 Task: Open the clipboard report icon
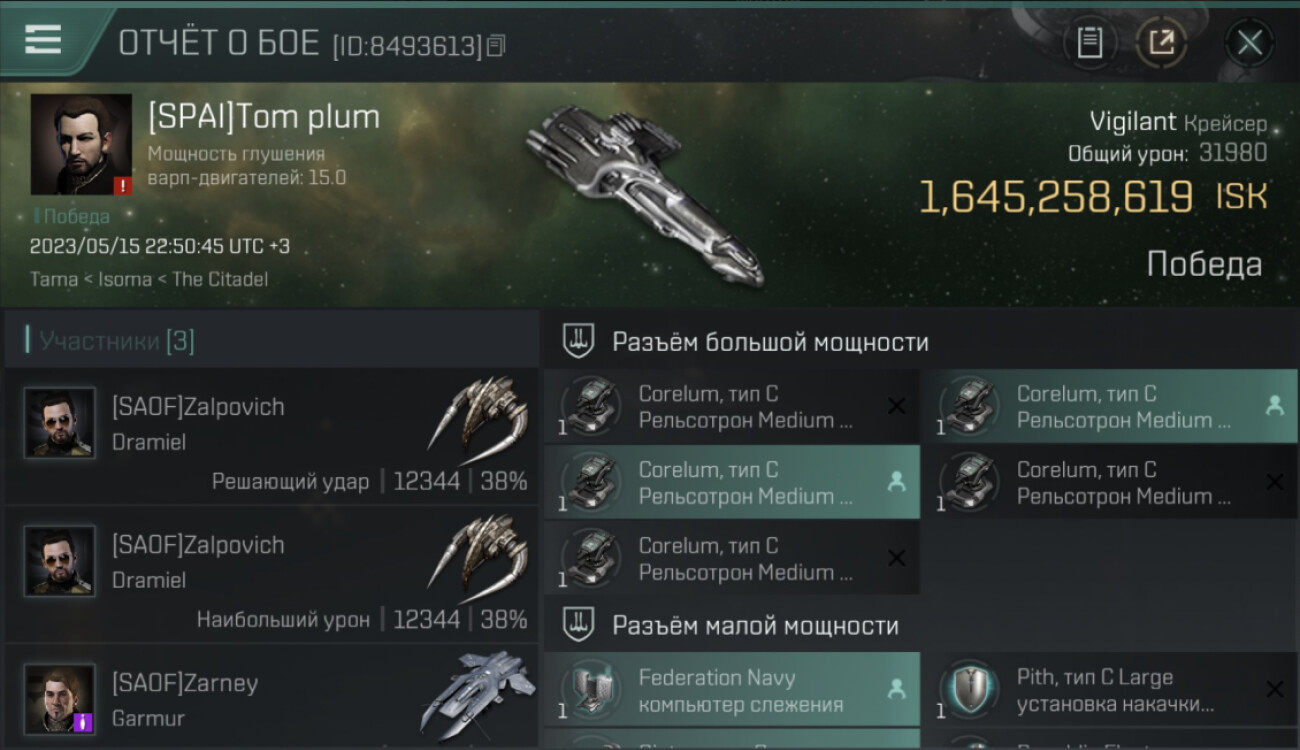point(1089,43)
